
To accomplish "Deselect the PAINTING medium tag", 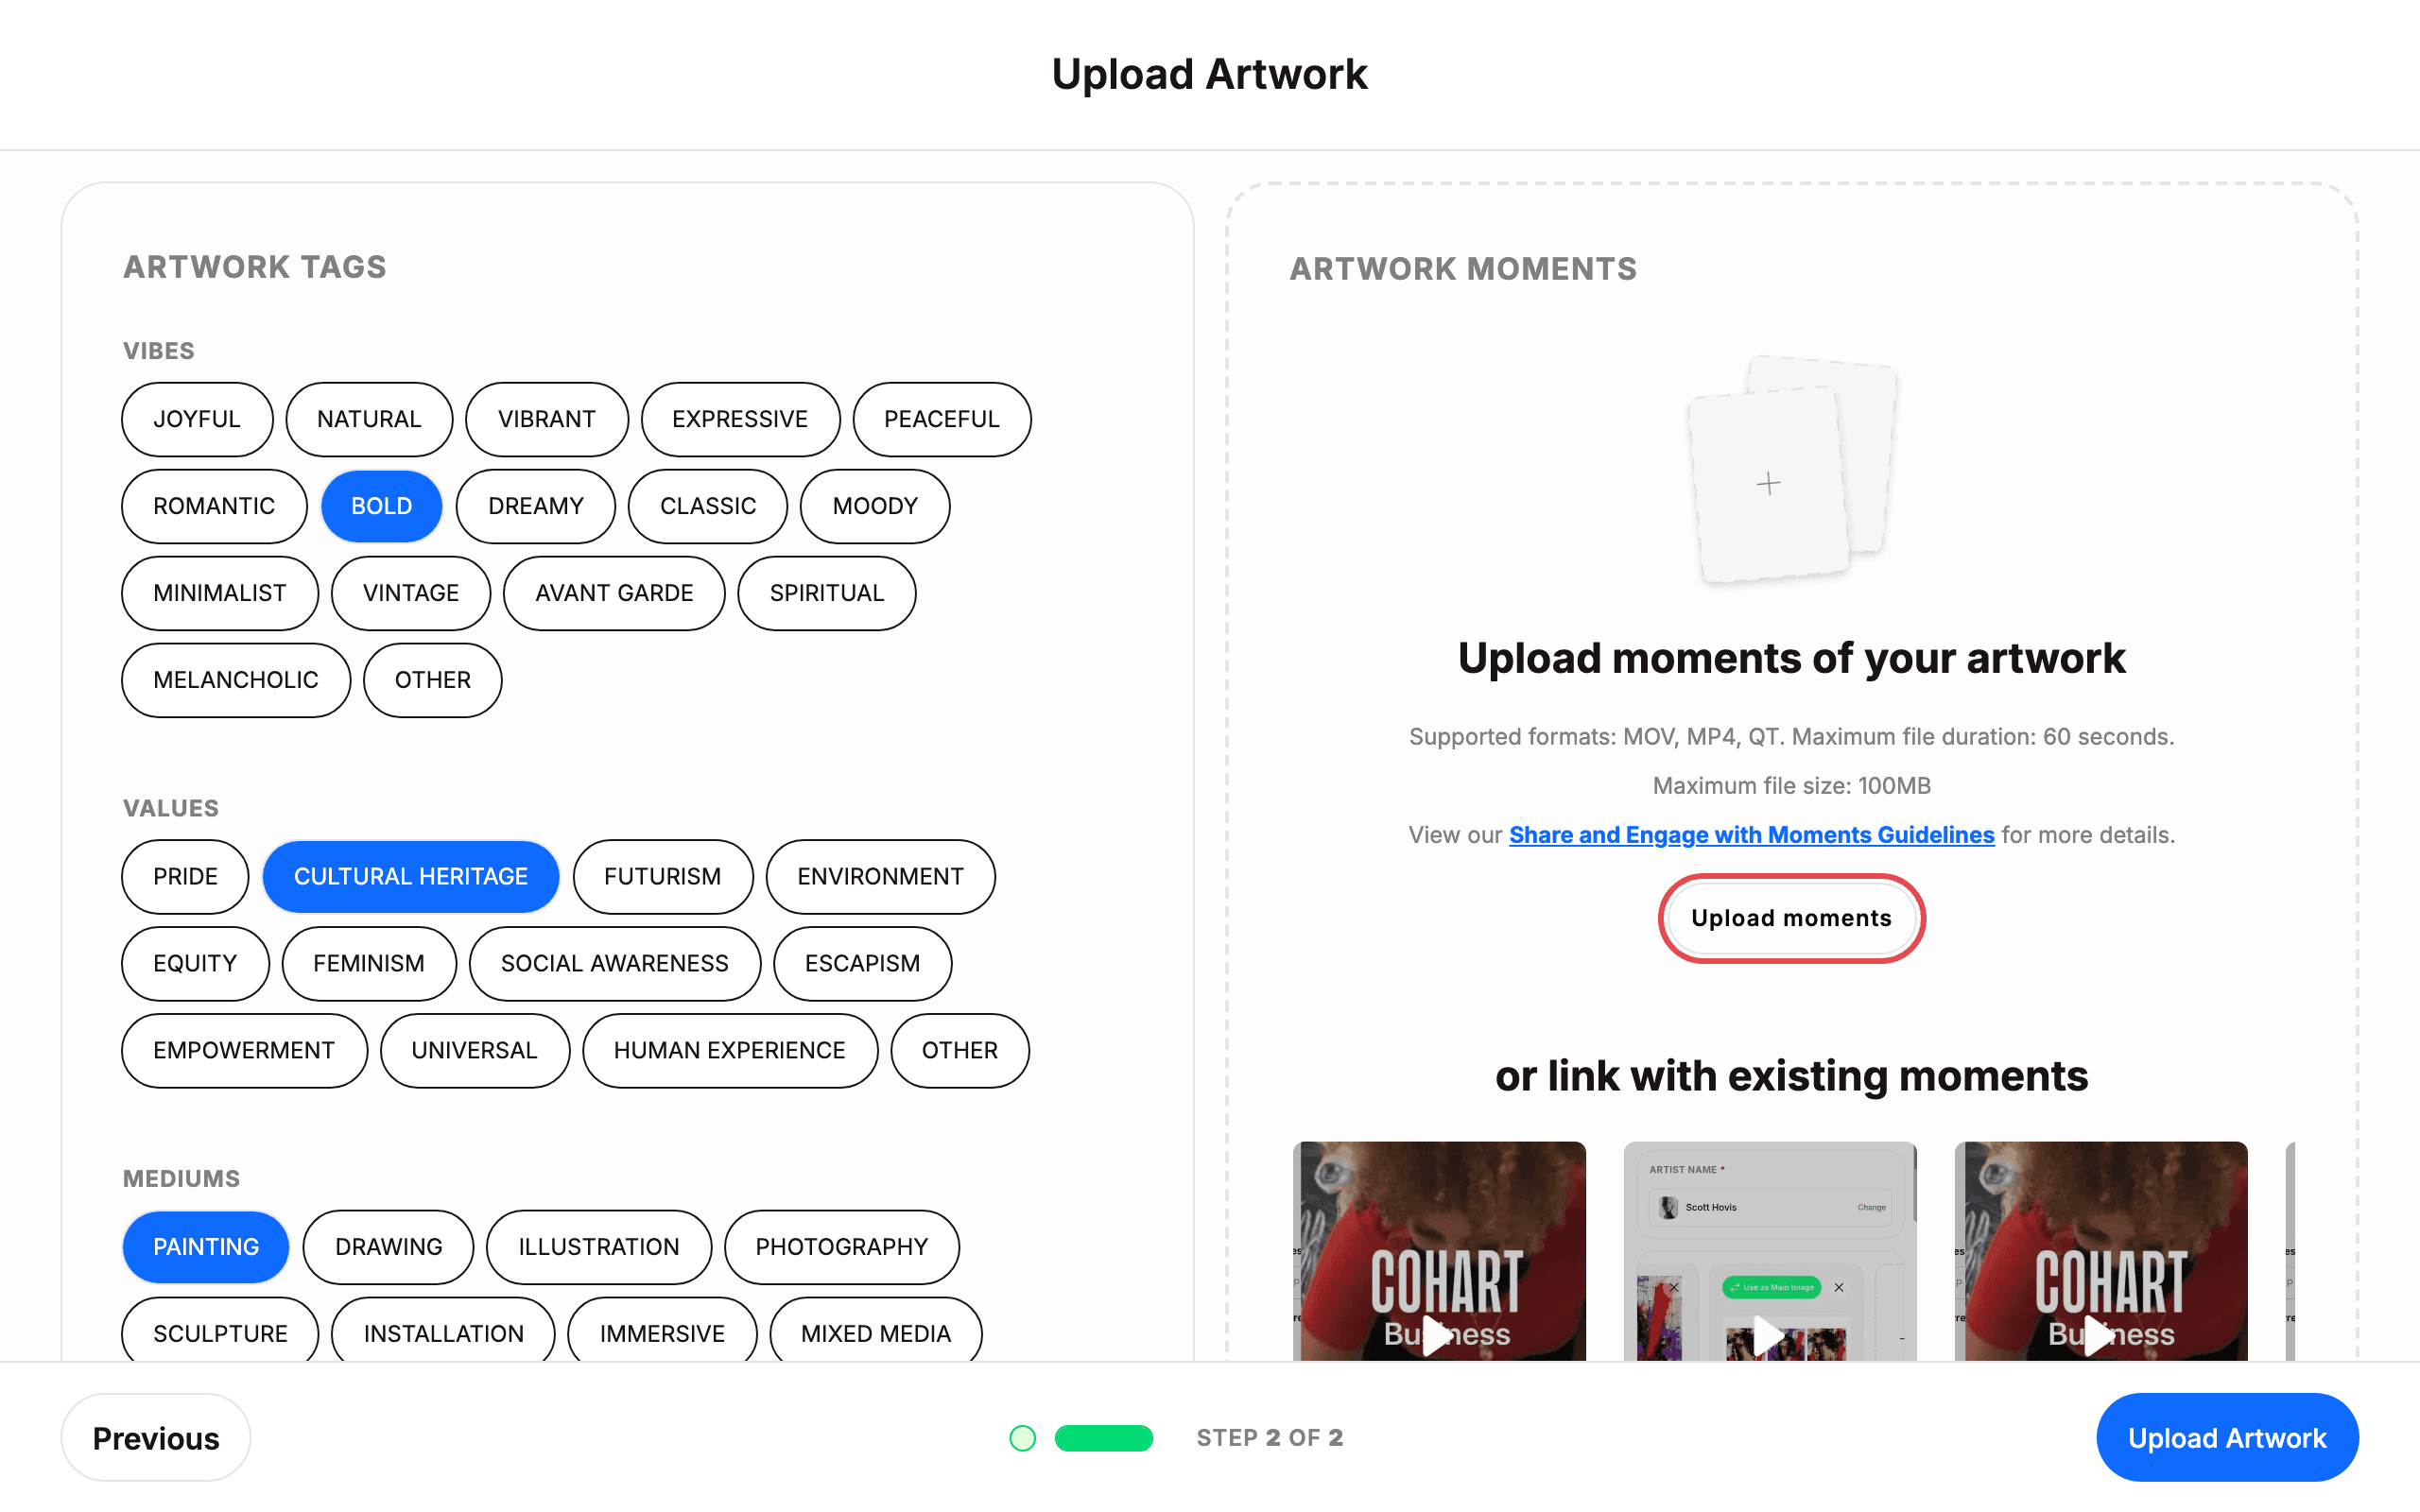I will pyautogui.click(x=206, y=1247).
